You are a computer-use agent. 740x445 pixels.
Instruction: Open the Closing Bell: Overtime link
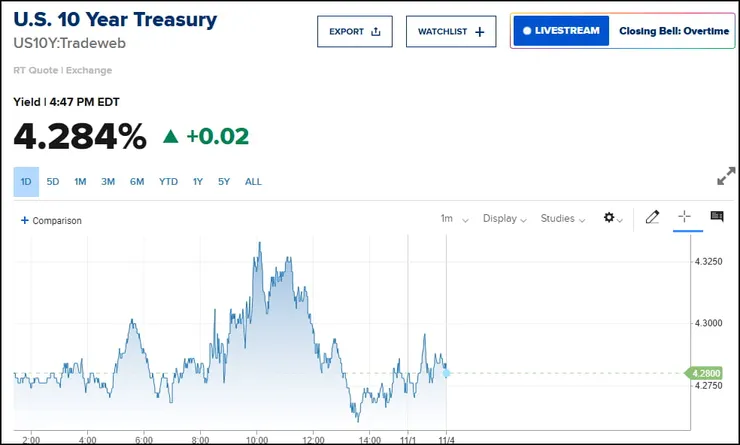673,31
